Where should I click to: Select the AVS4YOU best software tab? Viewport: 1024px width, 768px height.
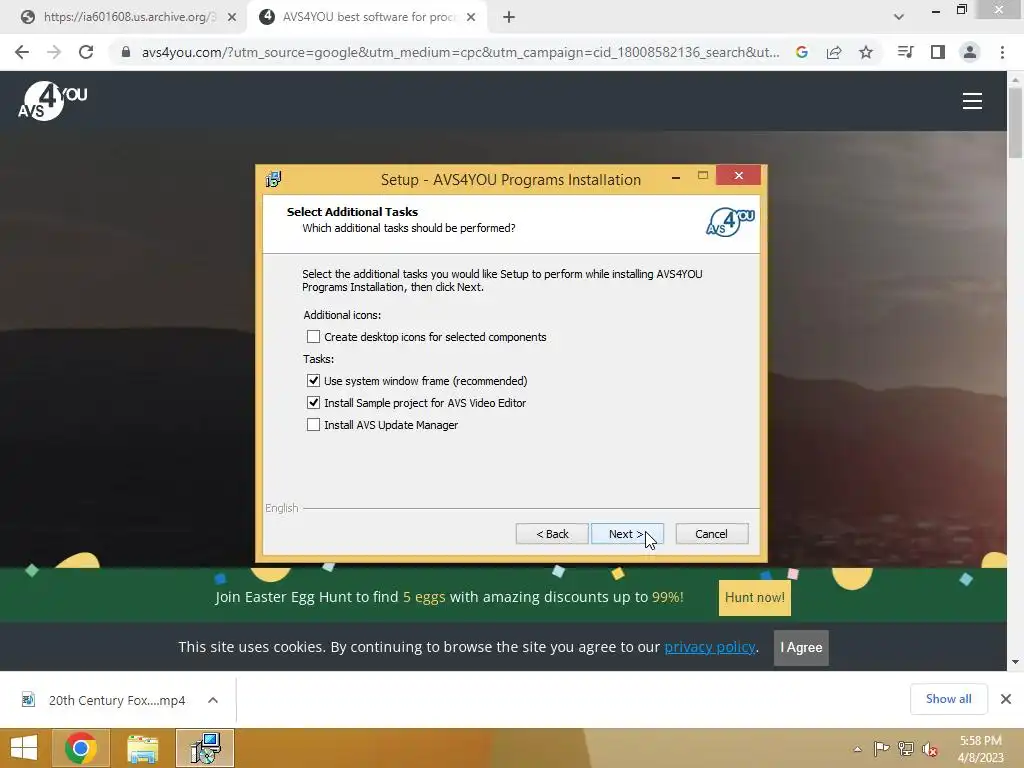point(368,17)
